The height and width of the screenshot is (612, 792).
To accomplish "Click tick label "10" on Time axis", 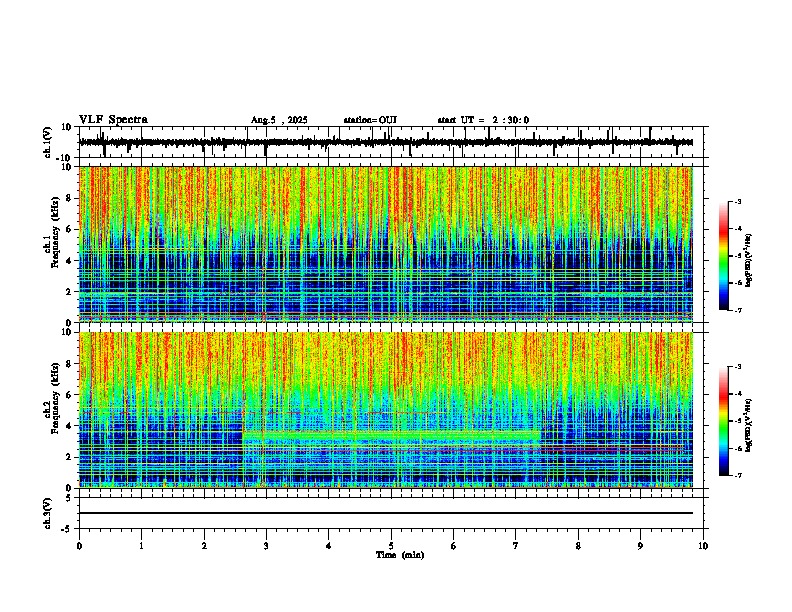I will [x=703, y=546].
